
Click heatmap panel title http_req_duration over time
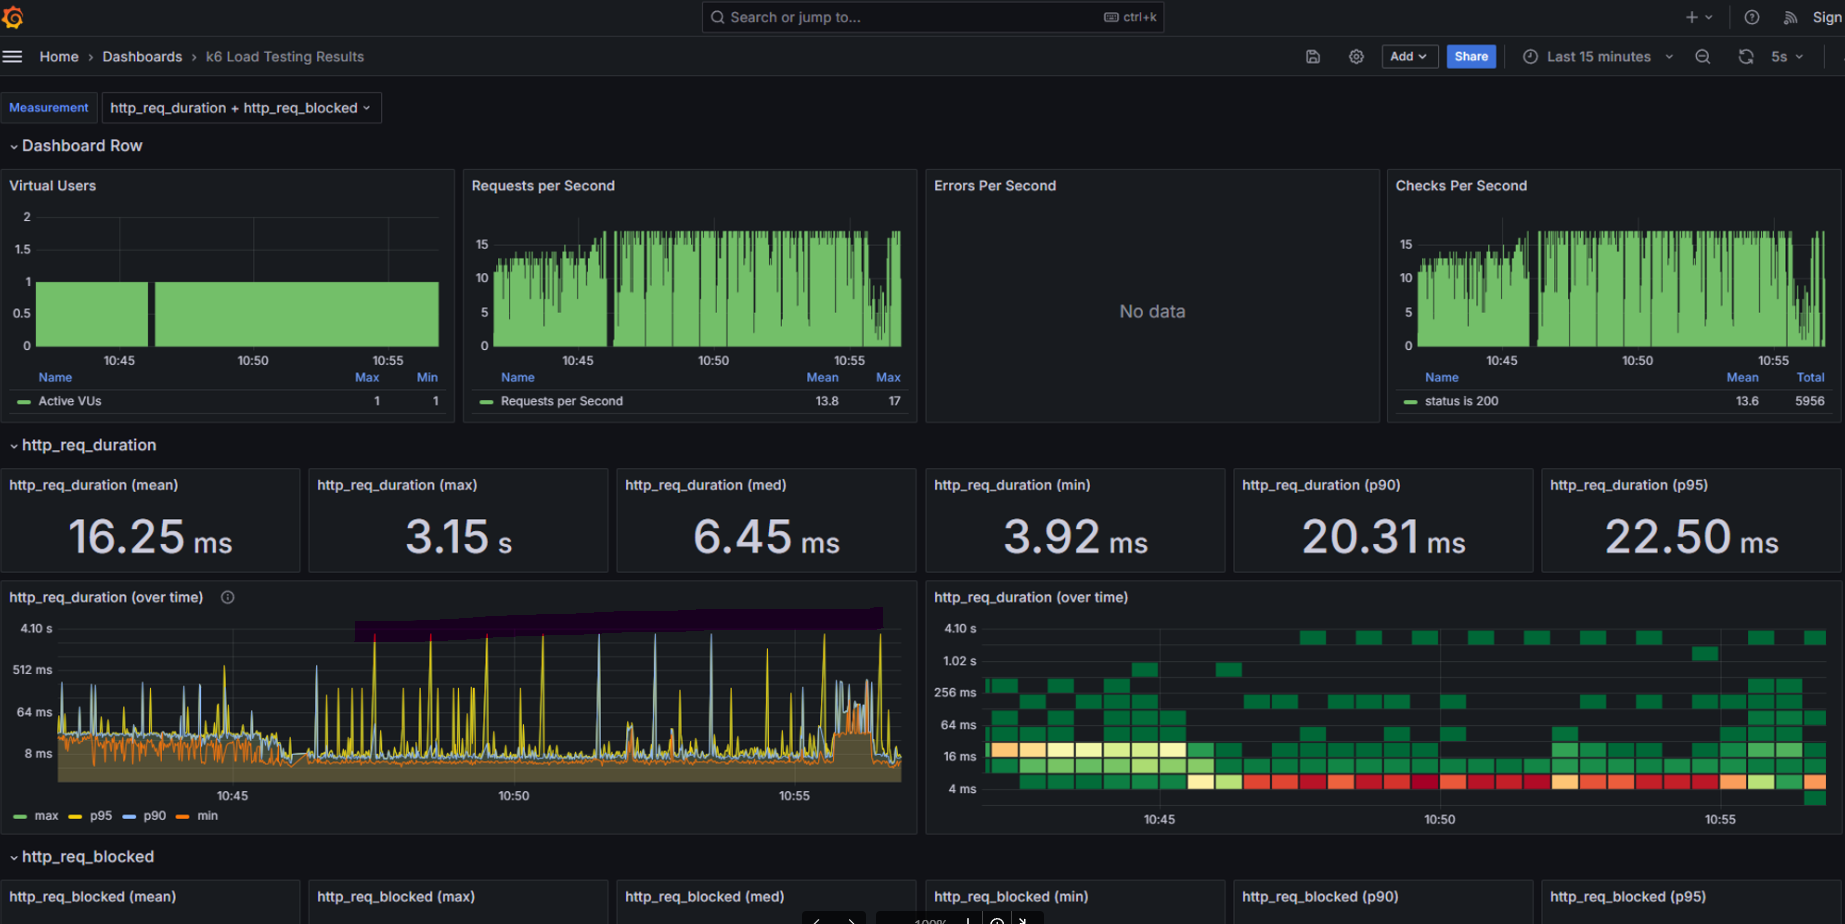1031,597
